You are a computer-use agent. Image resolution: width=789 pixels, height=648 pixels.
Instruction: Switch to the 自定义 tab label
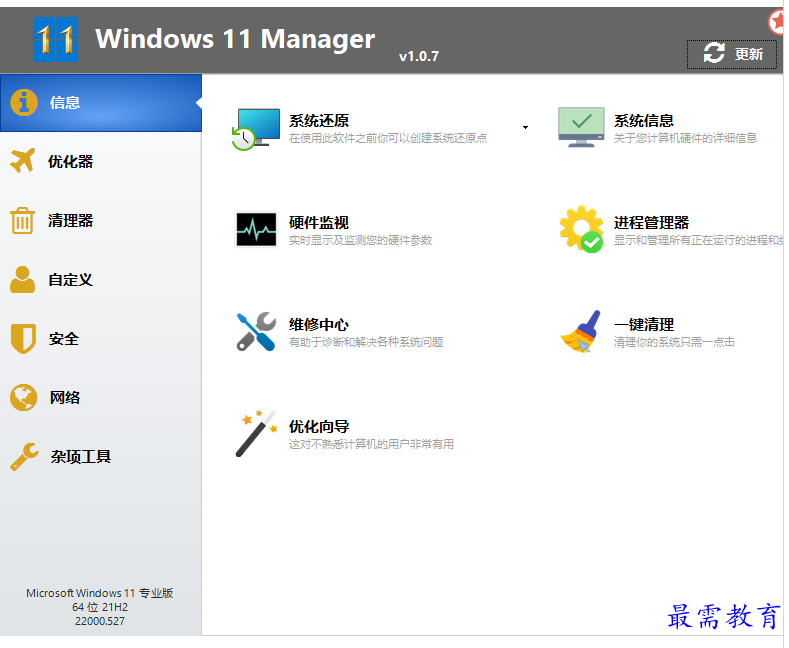tap(70, 280)
